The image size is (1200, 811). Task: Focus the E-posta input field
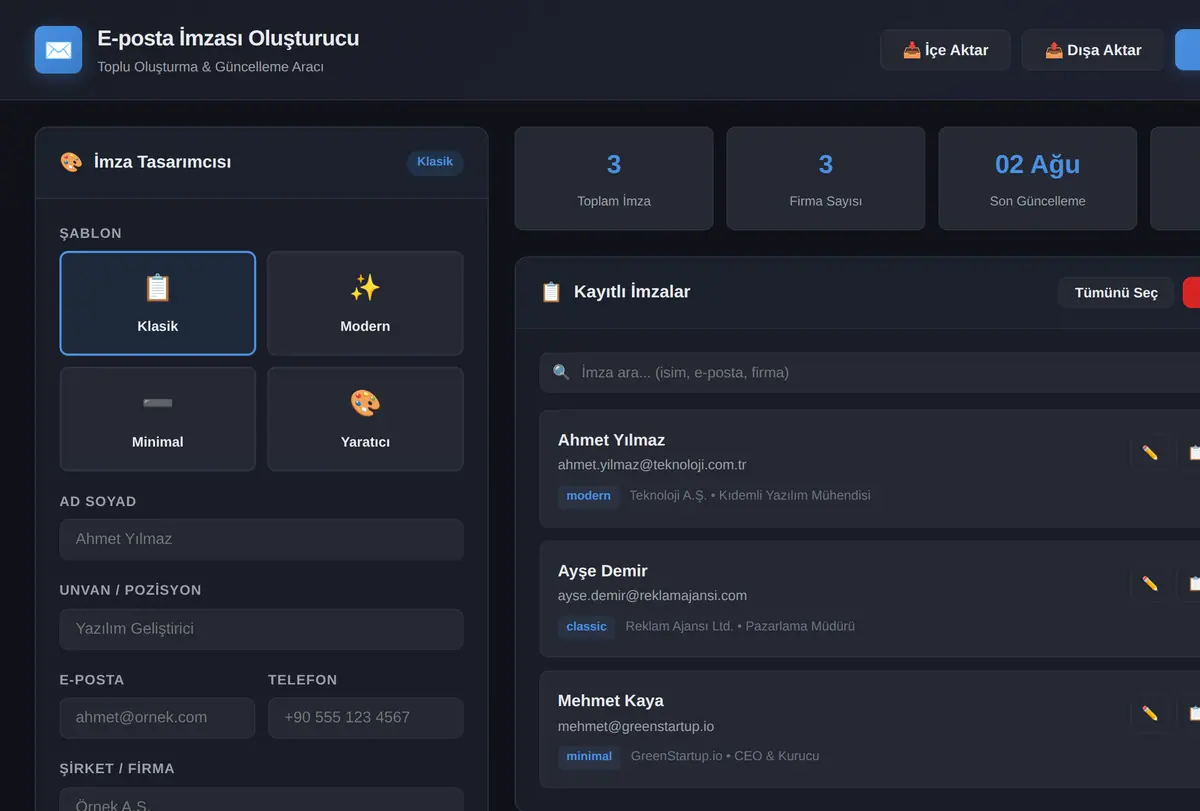tap(157, 717)
